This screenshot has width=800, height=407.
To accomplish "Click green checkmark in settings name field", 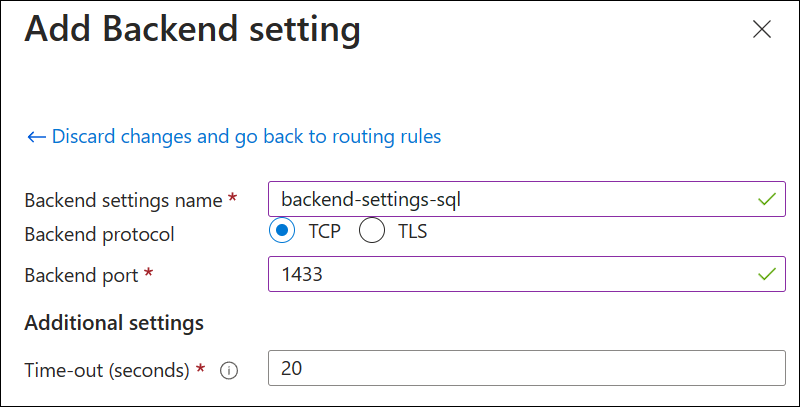I will point(767,199).
